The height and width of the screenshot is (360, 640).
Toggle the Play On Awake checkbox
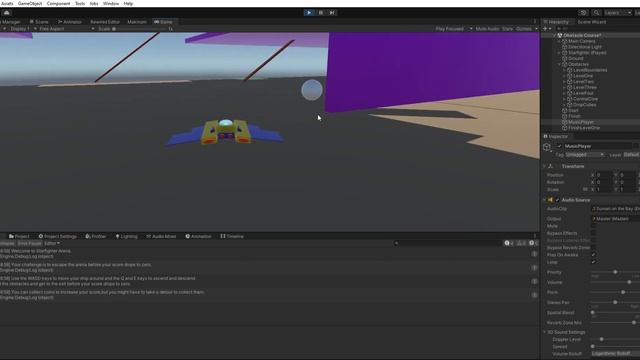point(593,255)
